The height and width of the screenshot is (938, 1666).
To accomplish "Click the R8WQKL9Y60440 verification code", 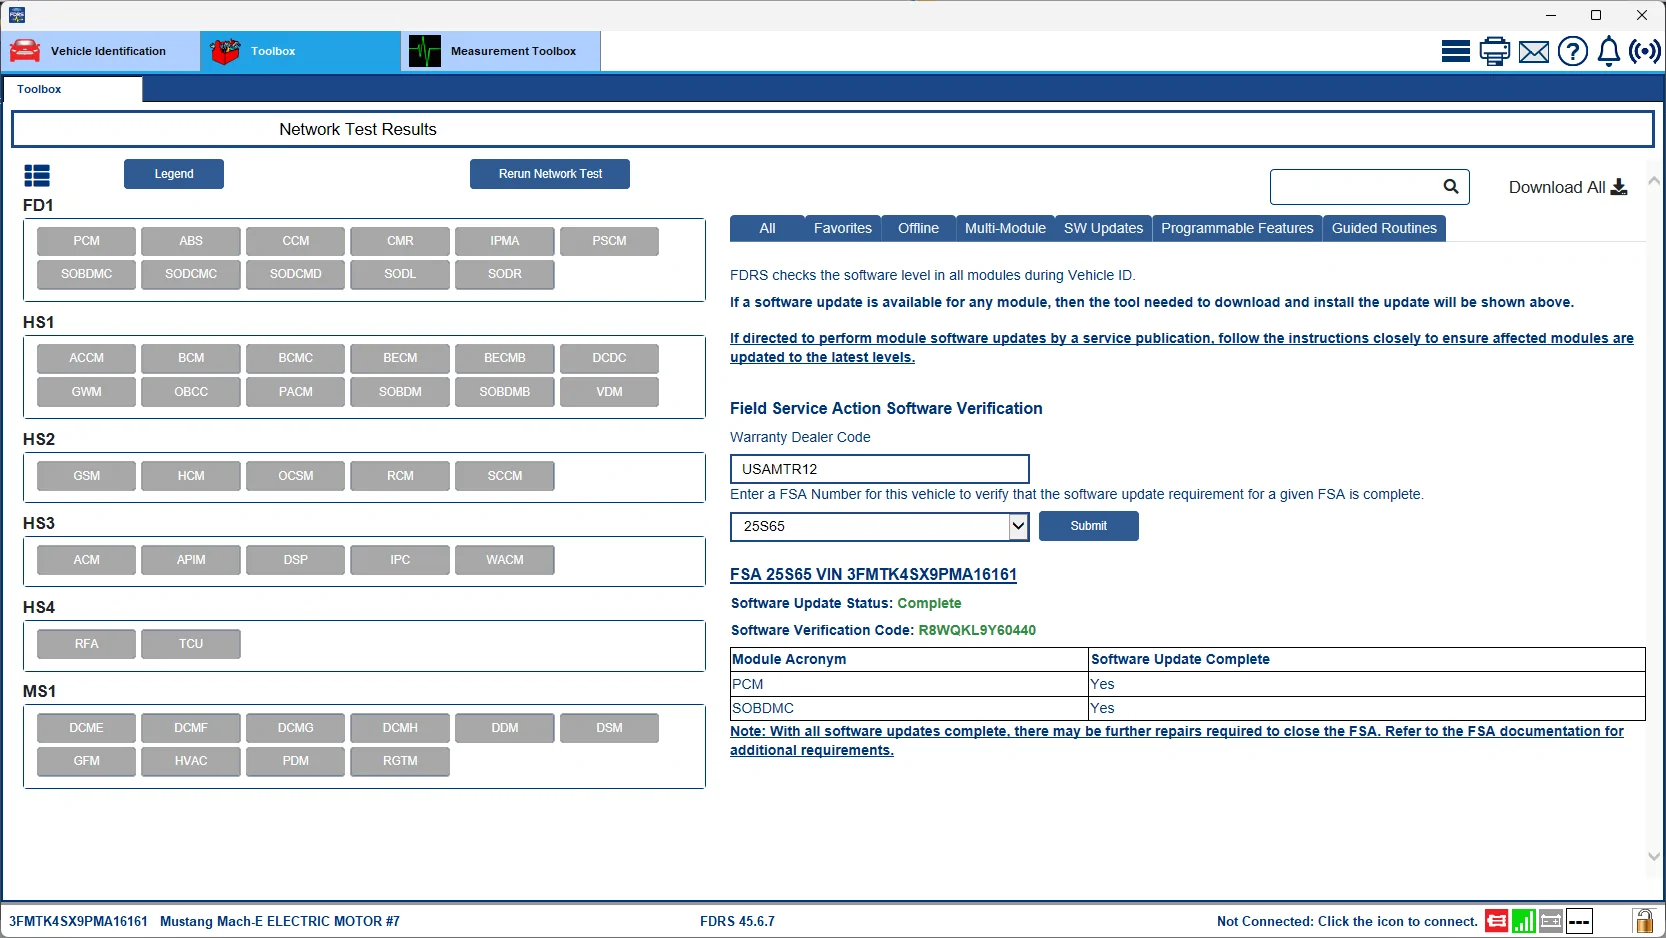I will 977,630.
